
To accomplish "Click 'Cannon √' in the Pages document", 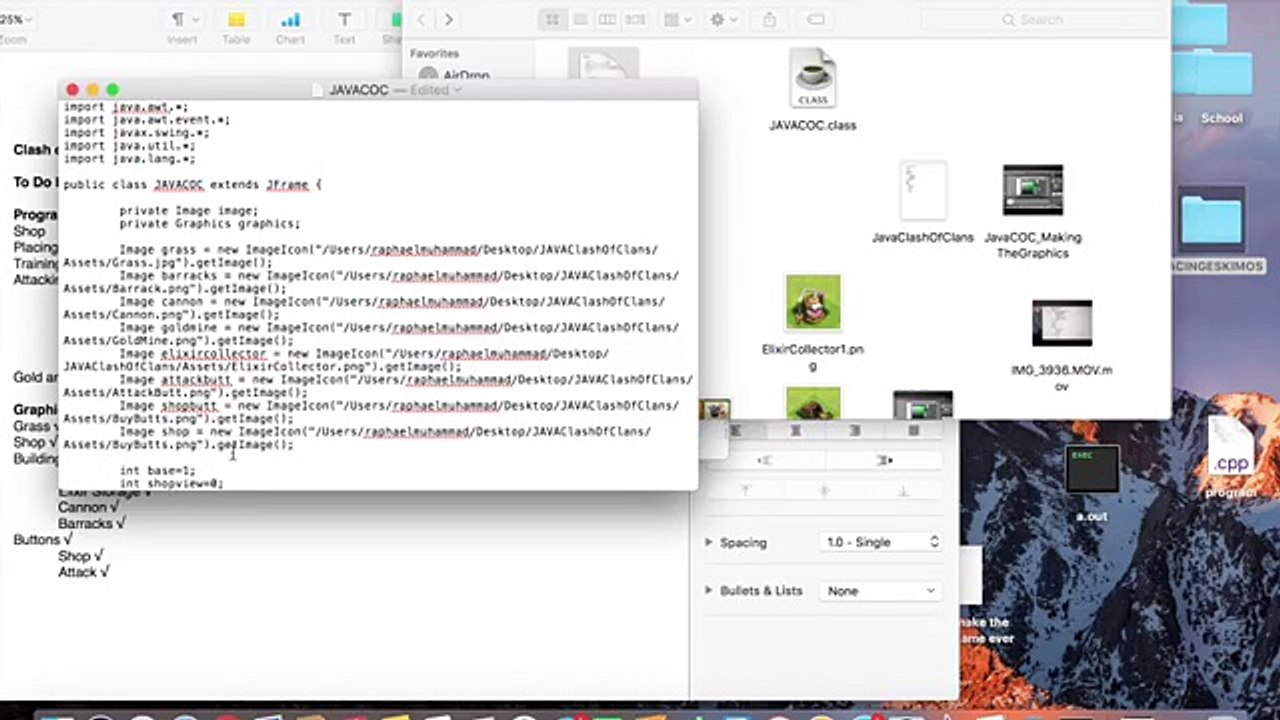I will point(88,507).
